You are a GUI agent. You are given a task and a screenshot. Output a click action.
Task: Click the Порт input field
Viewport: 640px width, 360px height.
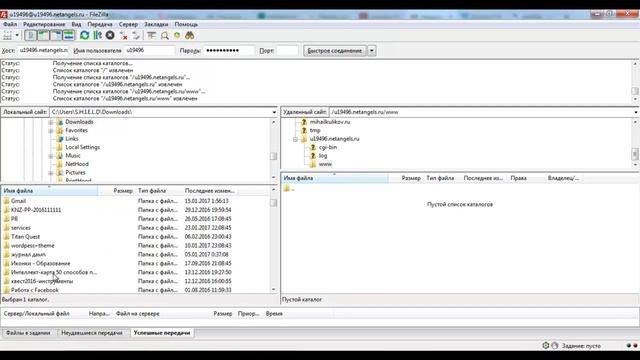coord(287,51)
